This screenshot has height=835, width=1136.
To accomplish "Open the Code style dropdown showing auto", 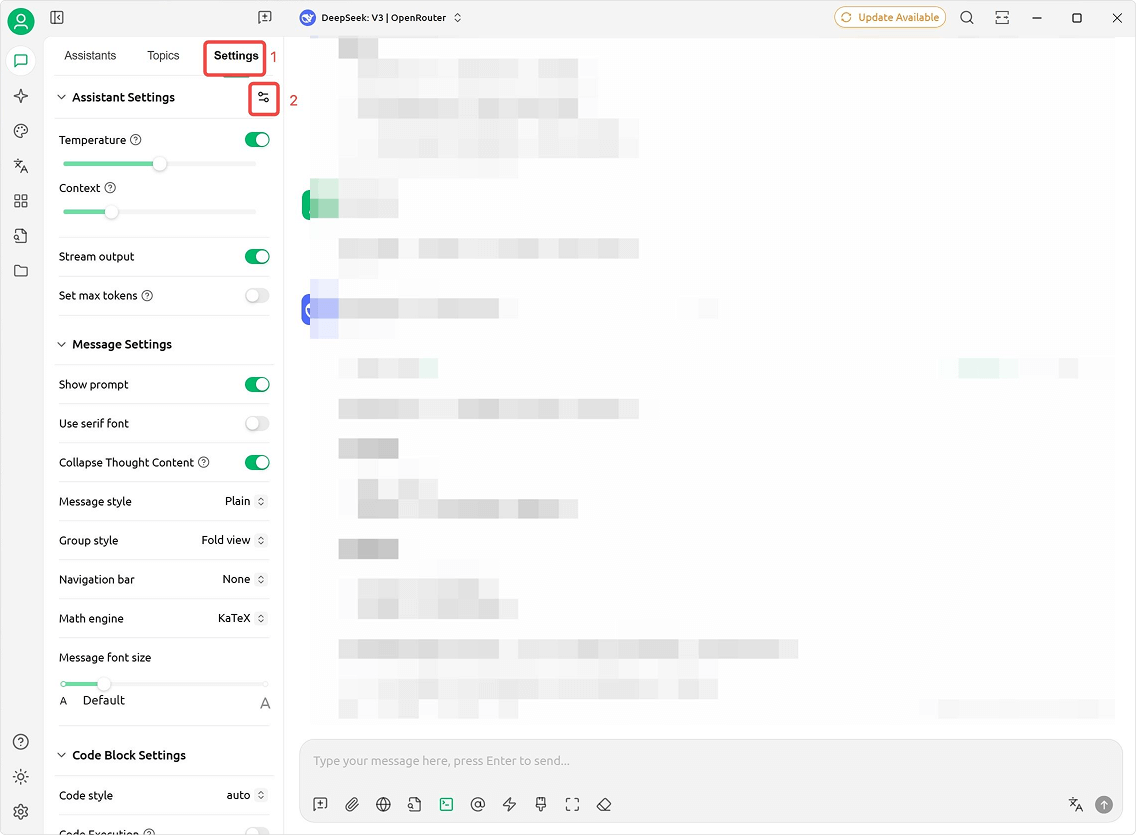I will pos(246,795).
